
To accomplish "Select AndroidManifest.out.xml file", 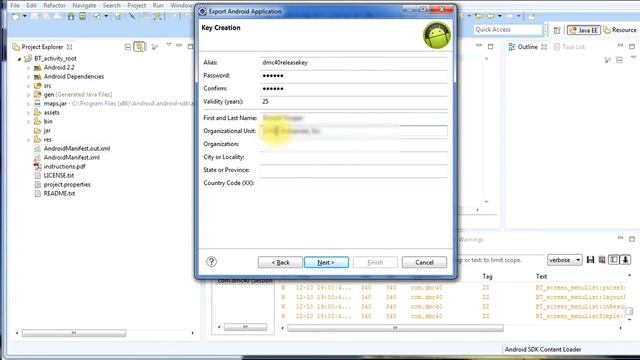I will click(77, 149).
